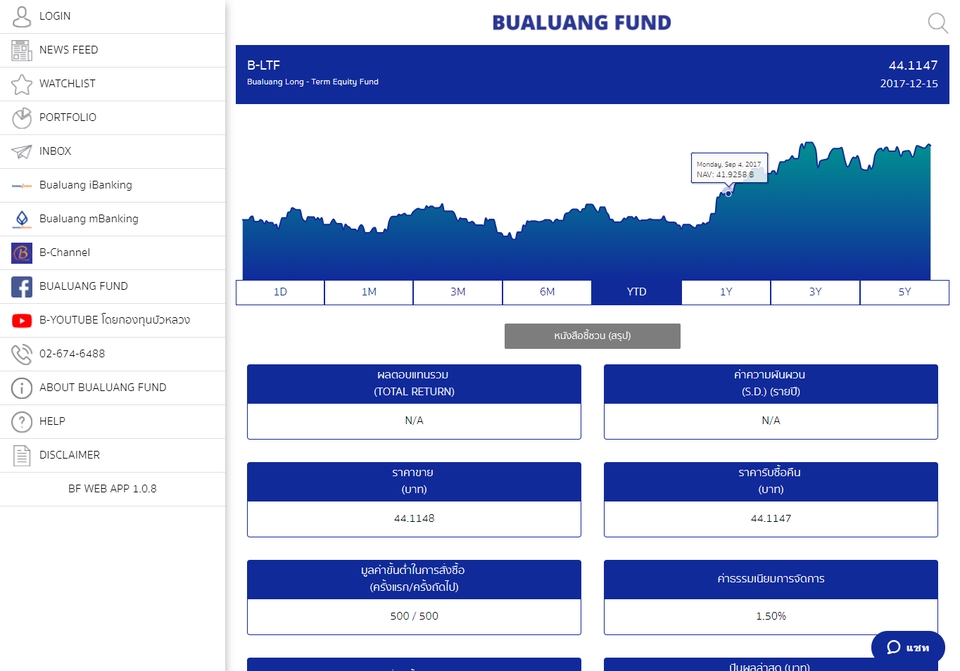960x671 pixels.
Task: Show the 1Y chart range
Action: click(x=726, y=292)
